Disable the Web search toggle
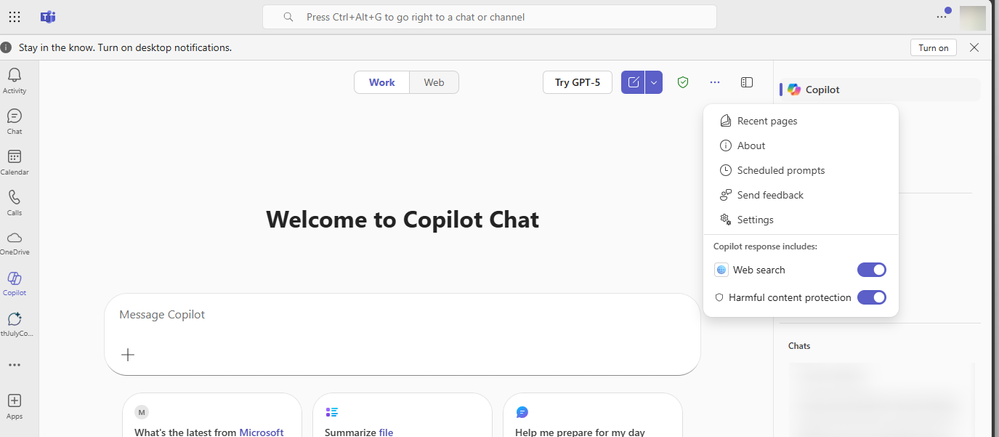999x437 pixels. (872, 270)
